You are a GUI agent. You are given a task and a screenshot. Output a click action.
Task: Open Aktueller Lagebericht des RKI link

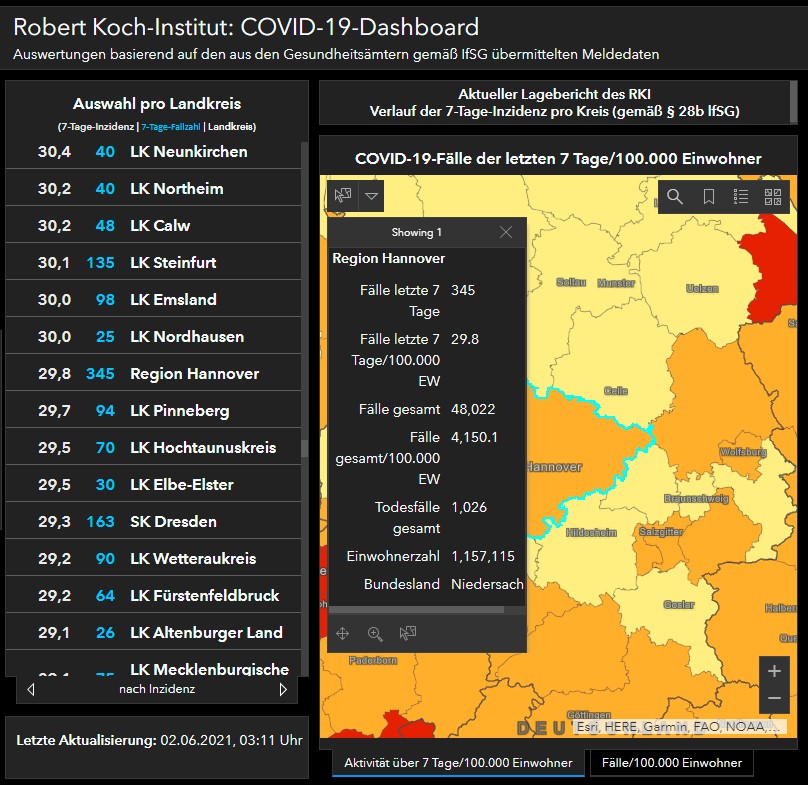tap(554, 94)
